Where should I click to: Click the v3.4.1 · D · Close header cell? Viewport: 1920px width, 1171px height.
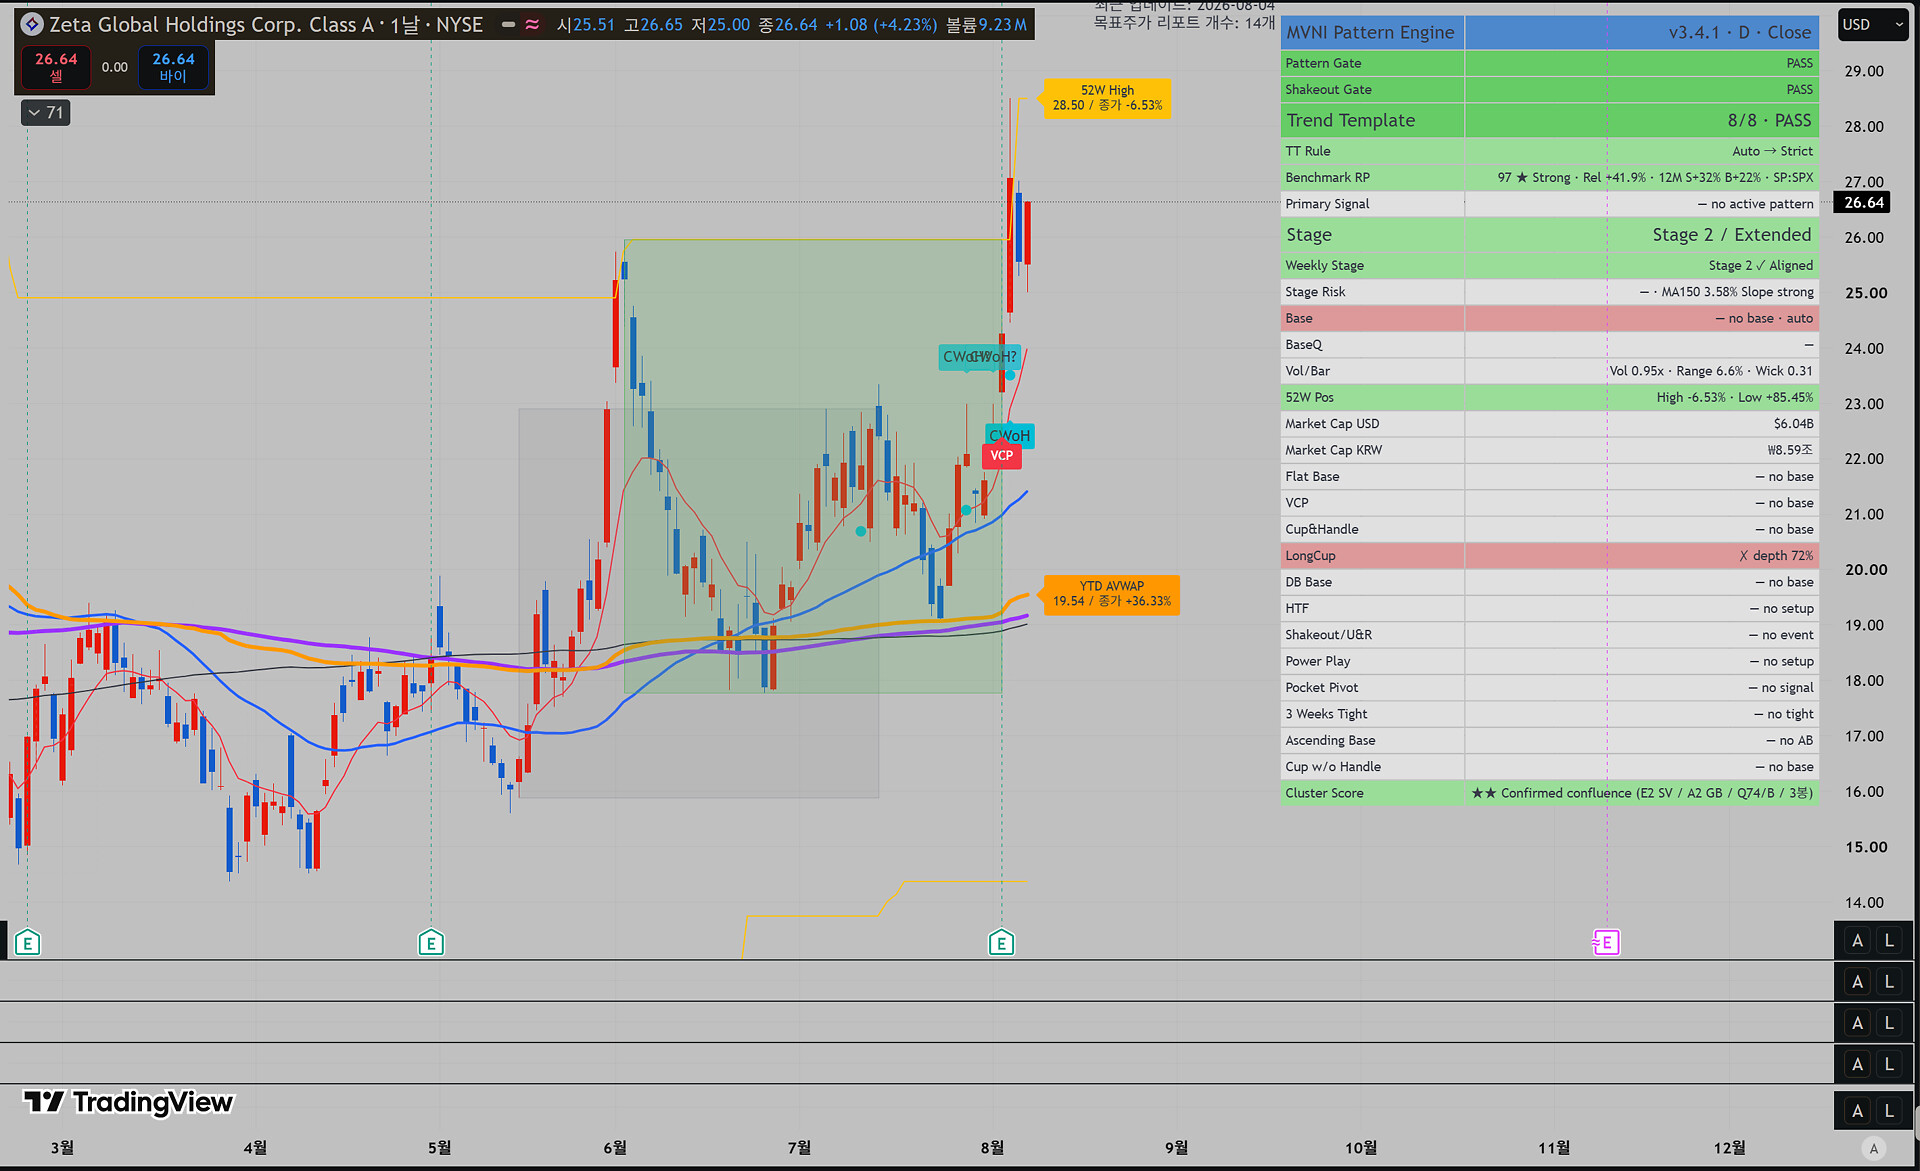click(1641, 32)
